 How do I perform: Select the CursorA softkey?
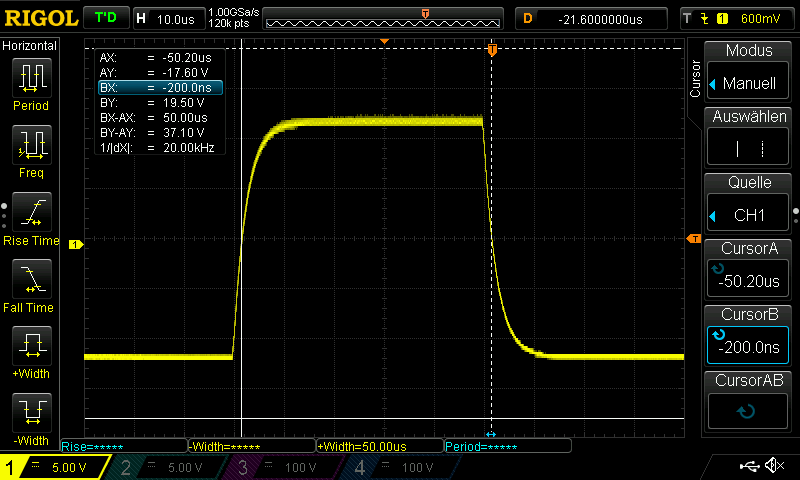tap(749, 270)
